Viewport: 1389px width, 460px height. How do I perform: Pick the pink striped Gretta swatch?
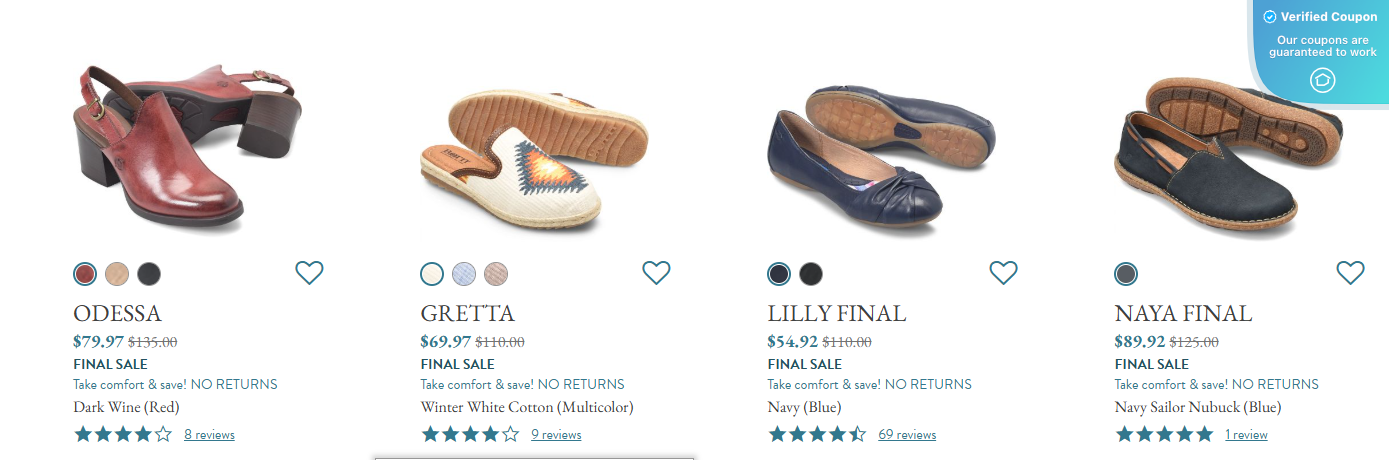(x=496, y=274)
